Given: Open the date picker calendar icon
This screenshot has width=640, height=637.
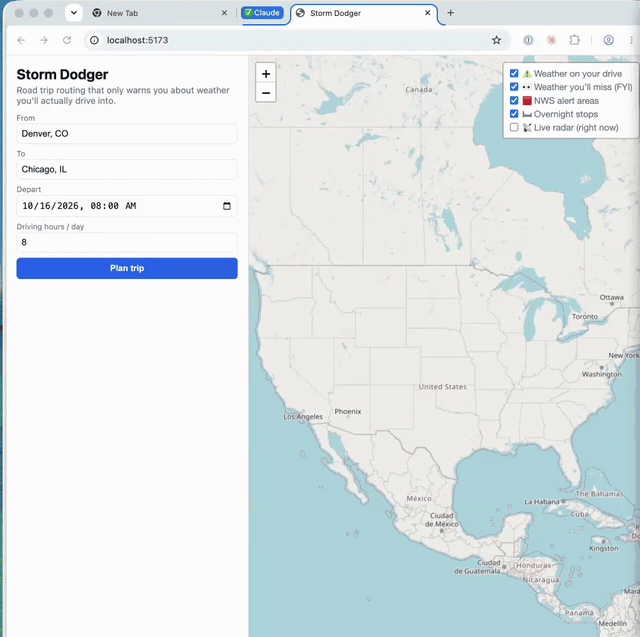Looking at the screenshot, I should (x=227, y=206).
